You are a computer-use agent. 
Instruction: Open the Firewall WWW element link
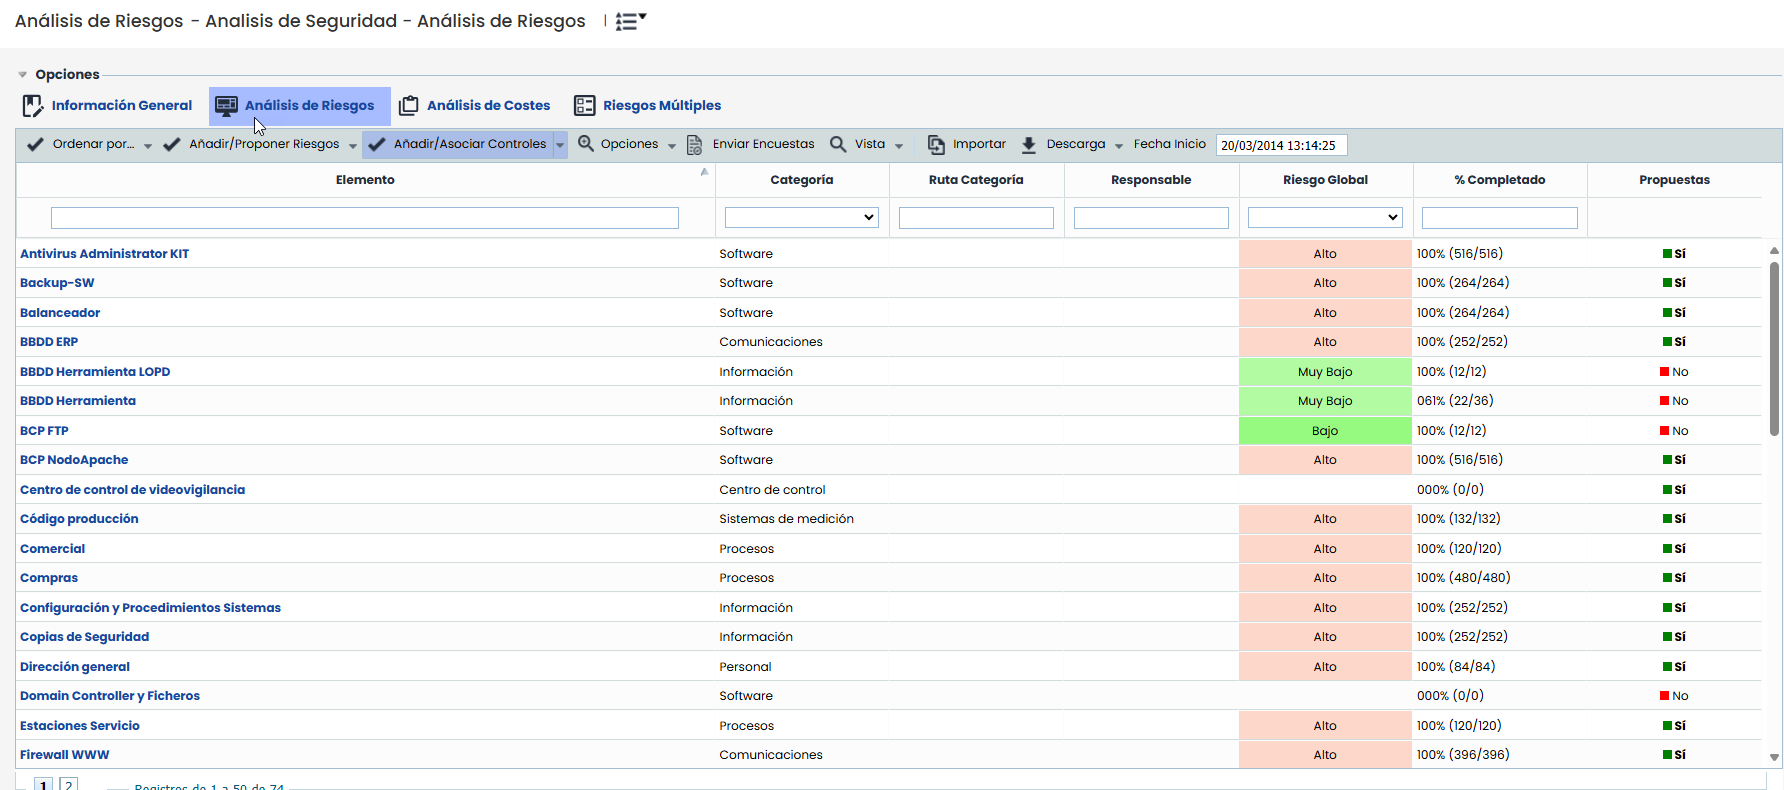(64, 755)
